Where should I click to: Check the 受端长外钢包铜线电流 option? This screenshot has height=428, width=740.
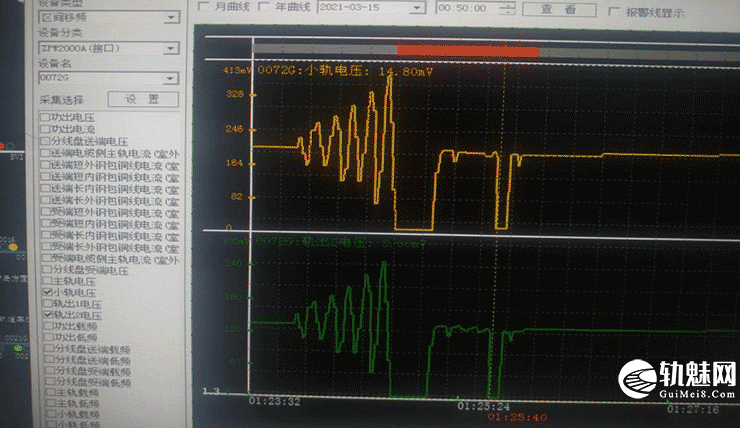pos(46,246)
